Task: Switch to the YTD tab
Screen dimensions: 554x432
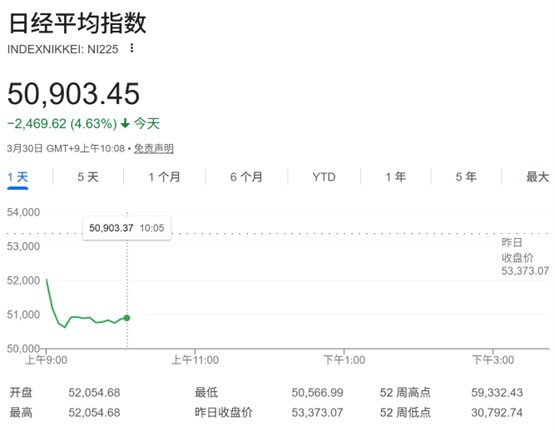Action: 324,177
